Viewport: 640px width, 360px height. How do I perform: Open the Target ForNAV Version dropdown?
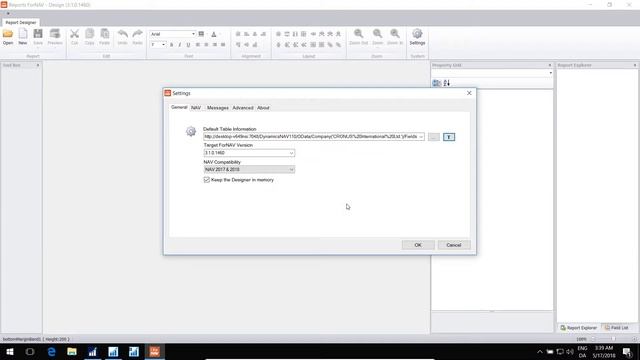(x=291, y=153)
